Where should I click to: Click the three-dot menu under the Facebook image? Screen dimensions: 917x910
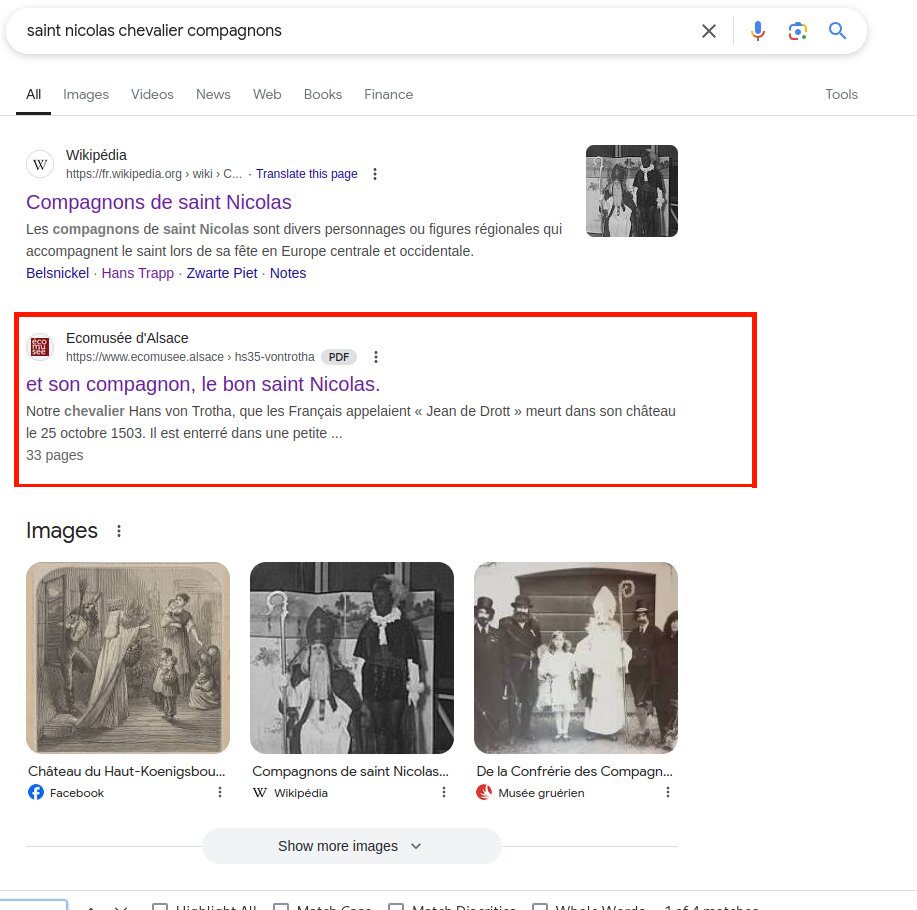tap(220, 793)
